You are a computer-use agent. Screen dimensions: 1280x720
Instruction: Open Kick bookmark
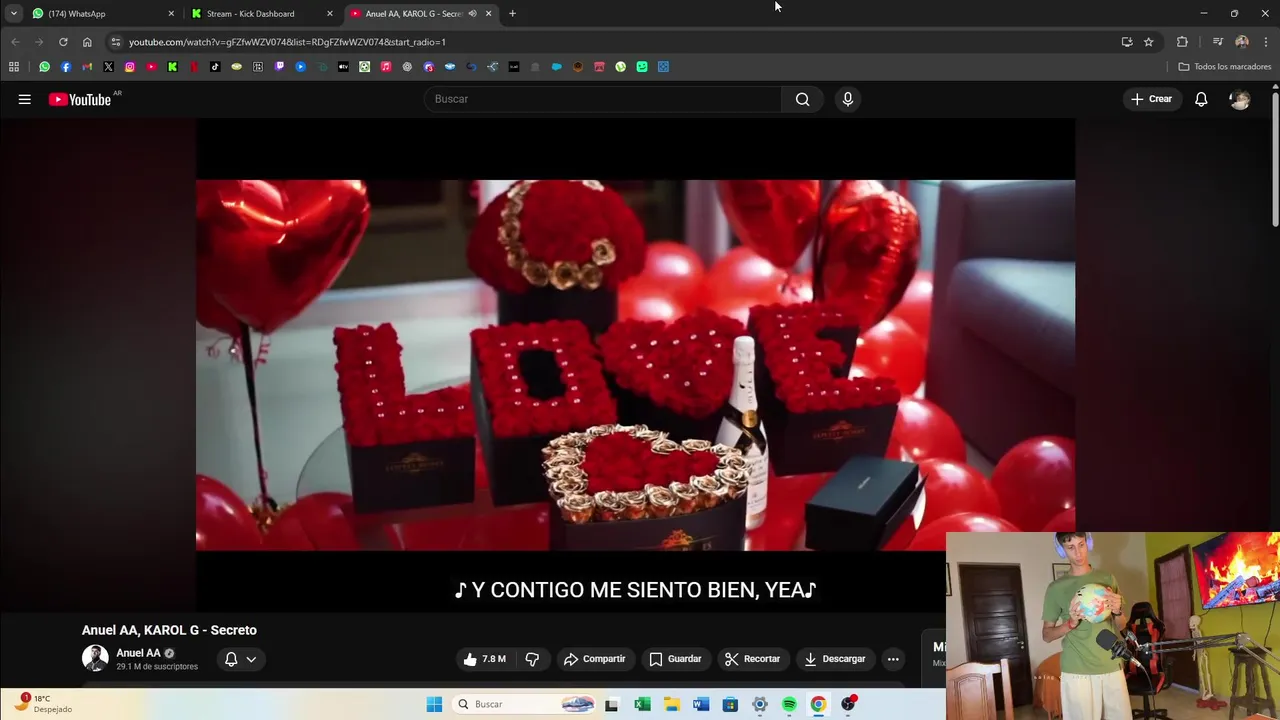[x=172, y=67]
